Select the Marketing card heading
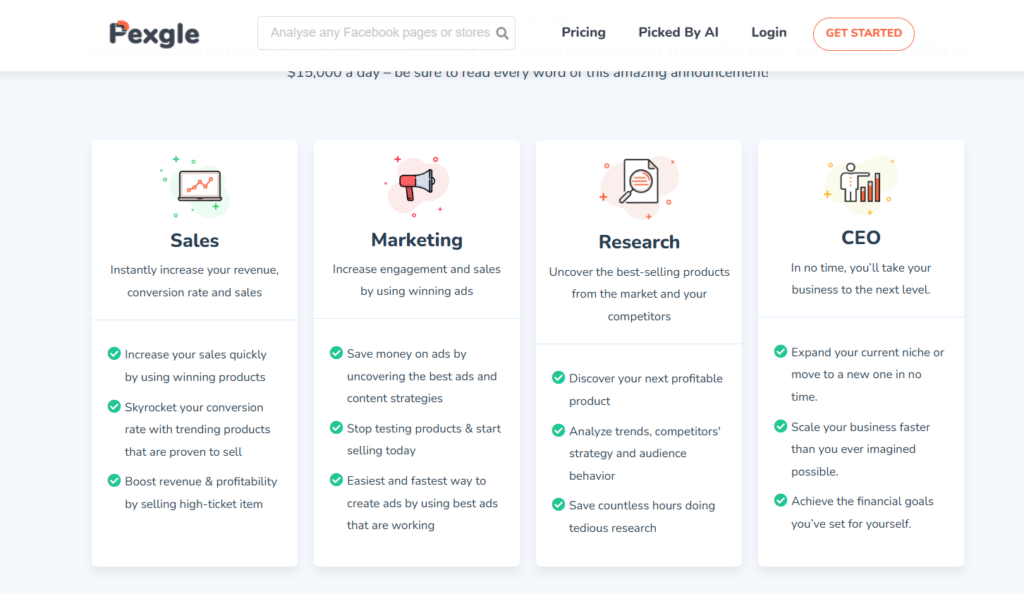Screen dimensions: 1024x594 (x=416, y=240)
